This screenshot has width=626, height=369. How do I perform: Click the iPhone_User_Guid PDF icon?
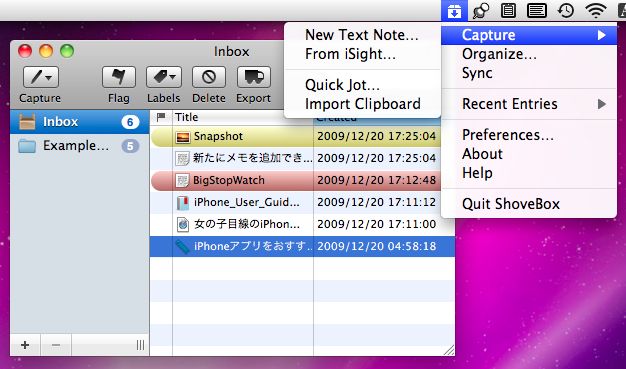(x=182, y=203)
